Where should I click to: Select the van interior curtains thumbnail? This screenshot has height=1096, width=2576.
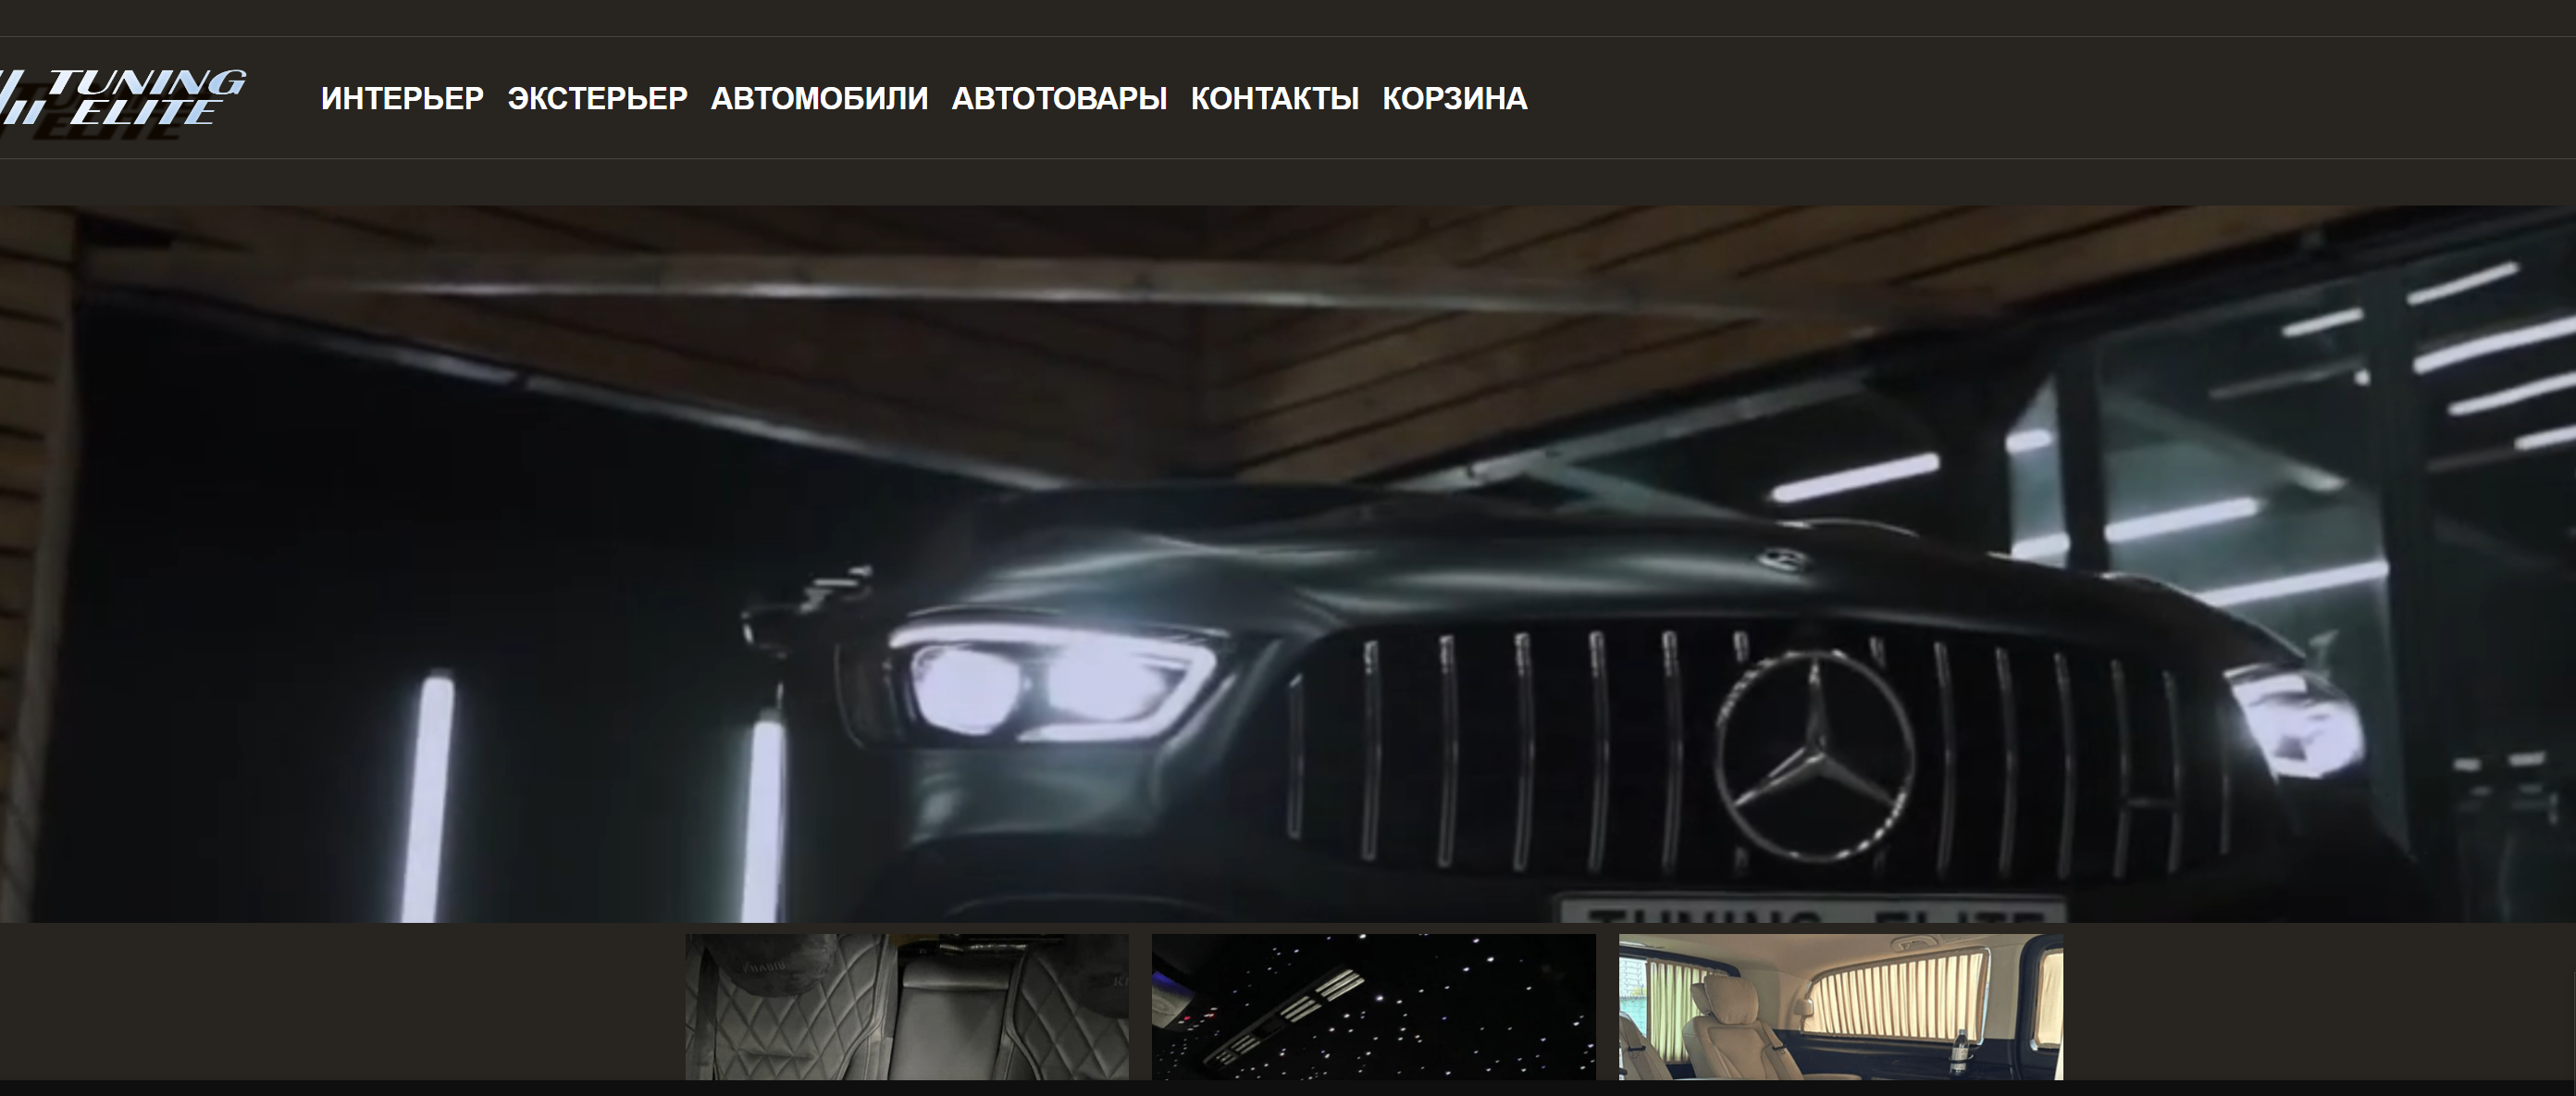1840,1006
